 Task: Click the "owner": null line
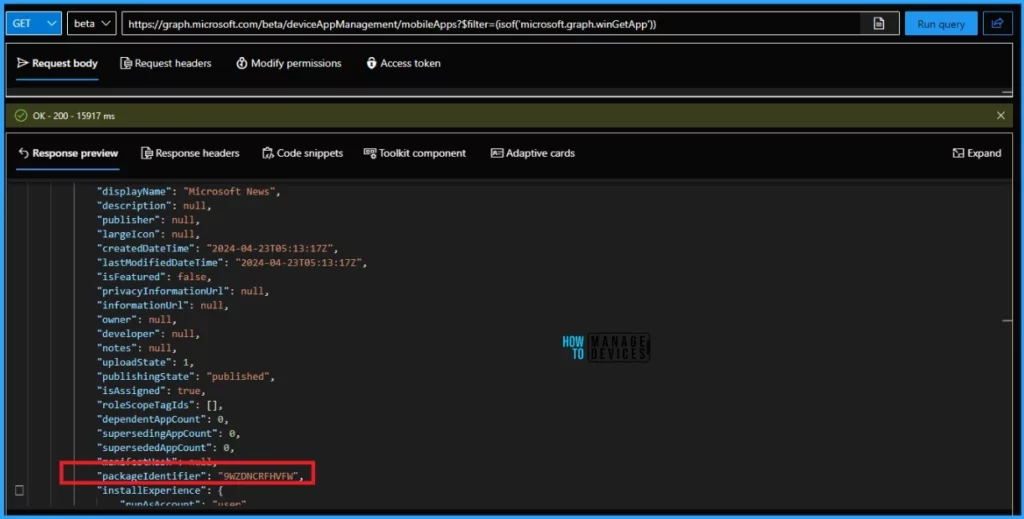[137, 320]
